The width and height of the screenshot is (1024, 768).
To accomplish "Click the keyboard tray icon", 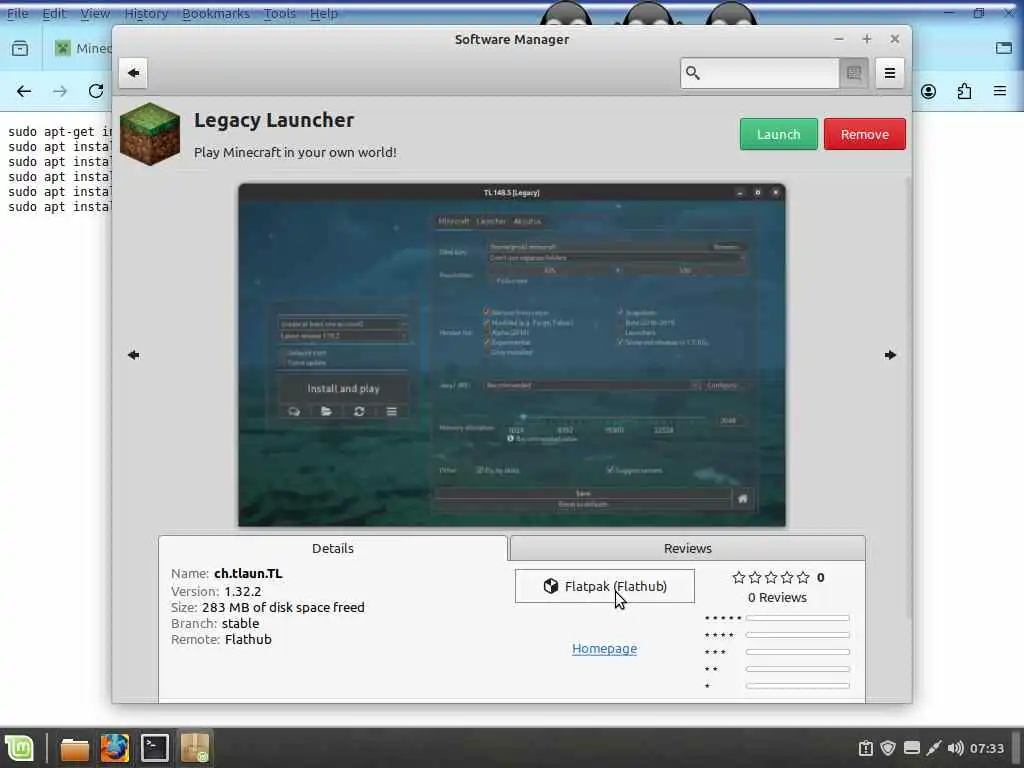I will tap(912, 748).
